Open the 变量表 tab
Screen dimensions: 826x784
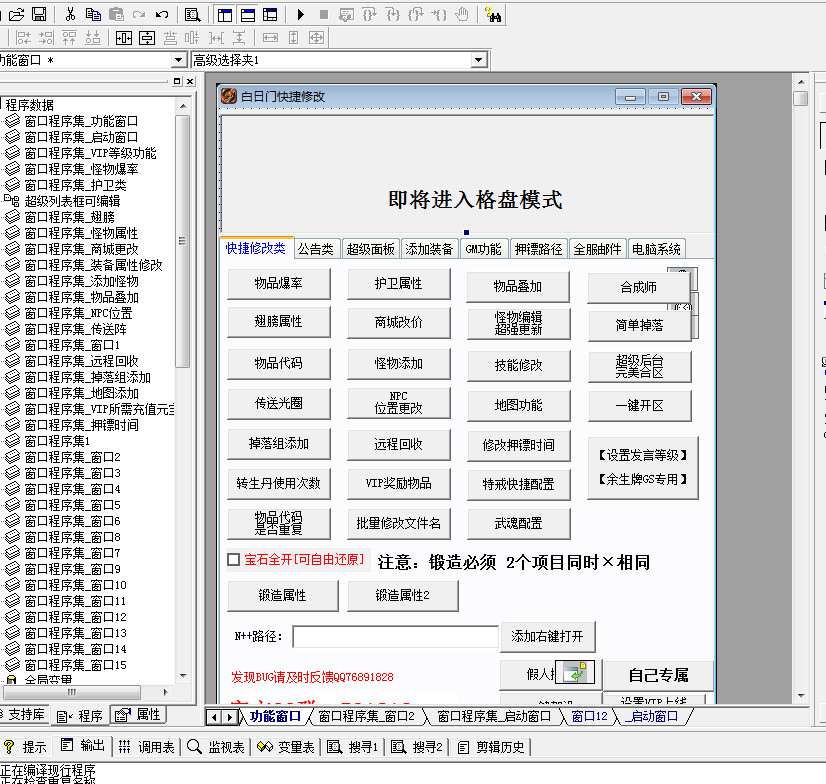point(286,747)
